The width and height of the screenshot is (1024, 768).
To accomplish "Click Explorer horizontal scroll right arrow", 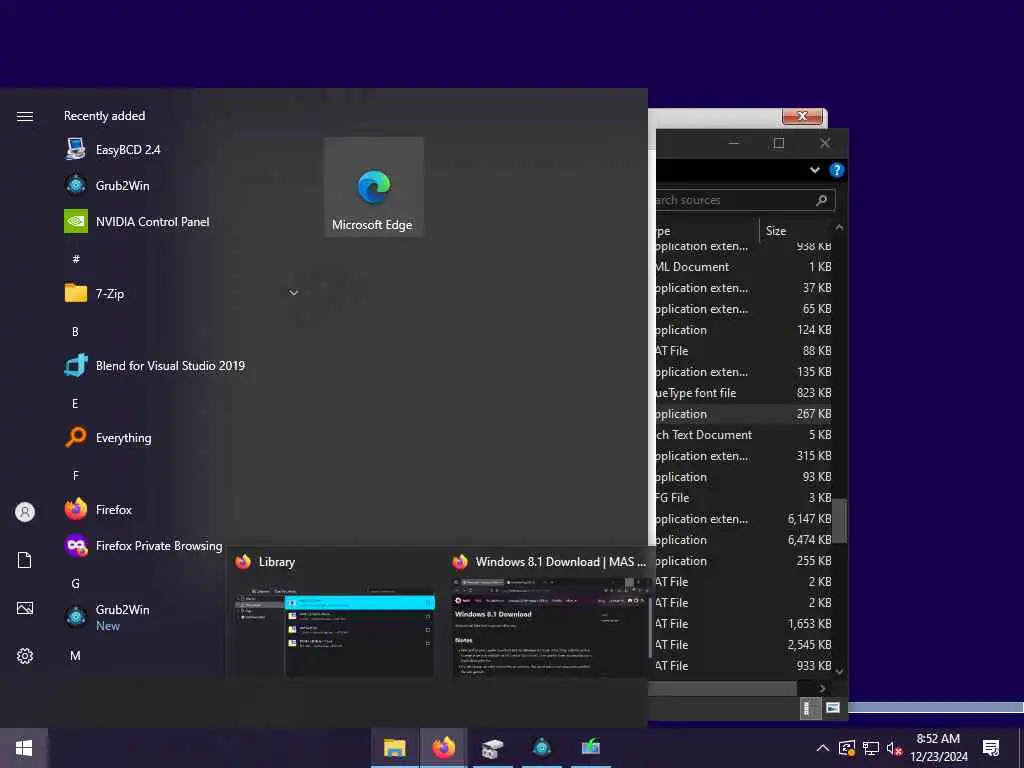I will (823, 688).
